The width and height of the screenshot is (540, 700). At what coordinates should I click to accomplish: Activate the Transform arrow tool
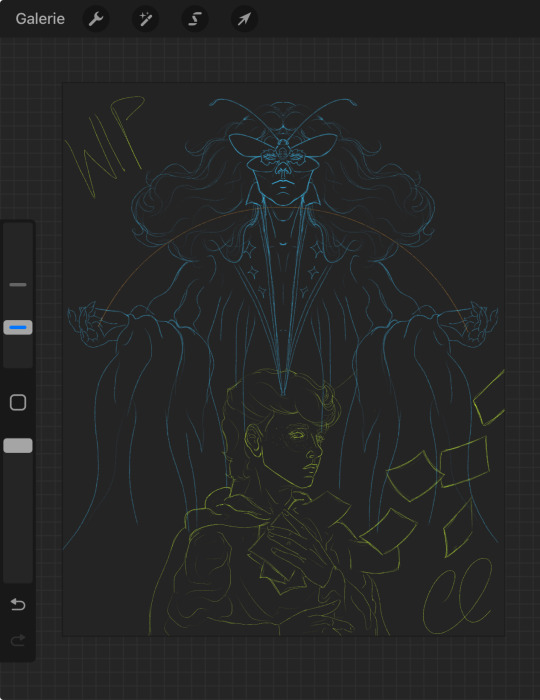pyautogui.click(x=244, y=19)
